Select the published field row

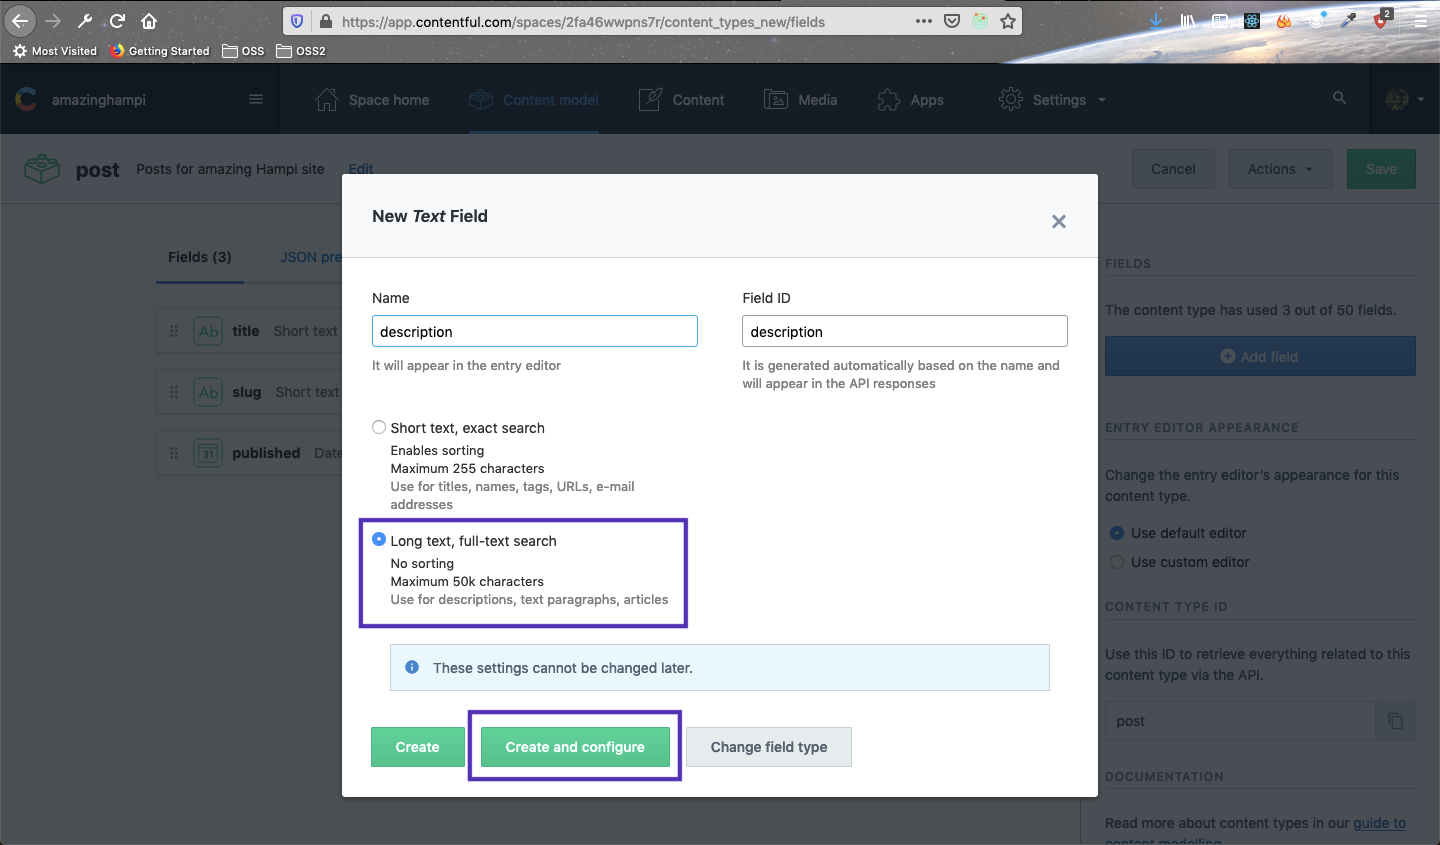click(249, 453)
